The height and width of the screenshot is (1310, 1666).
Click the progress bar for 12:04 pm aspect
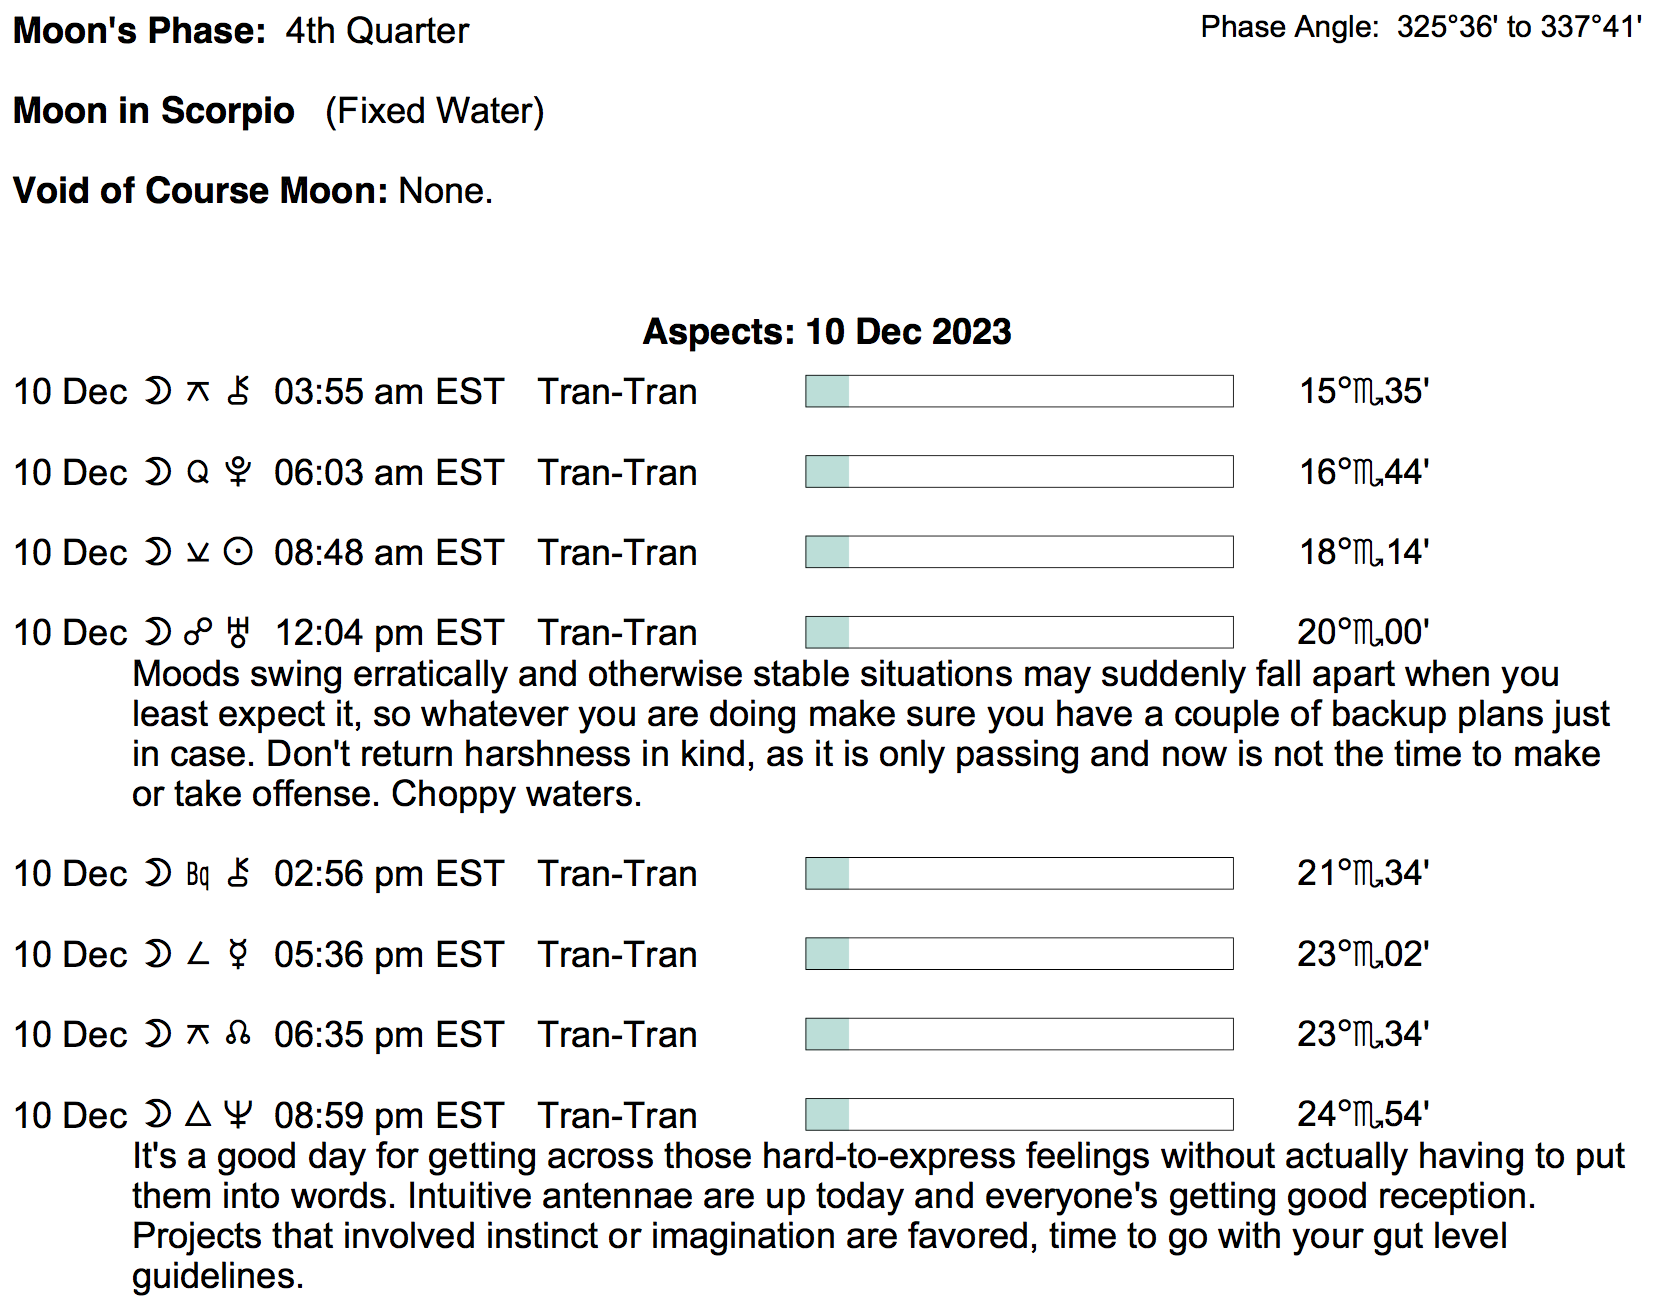pyautogui.click(x=1019, y=632)
